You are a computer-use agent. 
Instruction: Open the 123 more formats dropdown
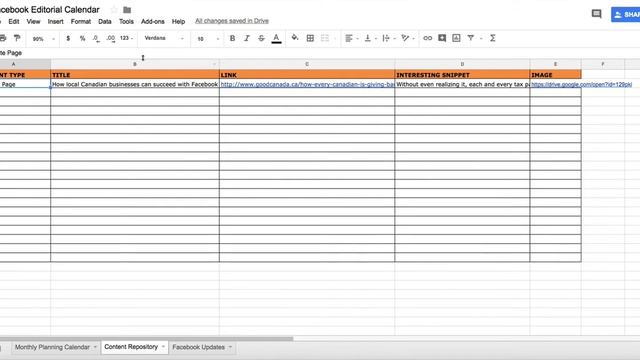[126, 38]
